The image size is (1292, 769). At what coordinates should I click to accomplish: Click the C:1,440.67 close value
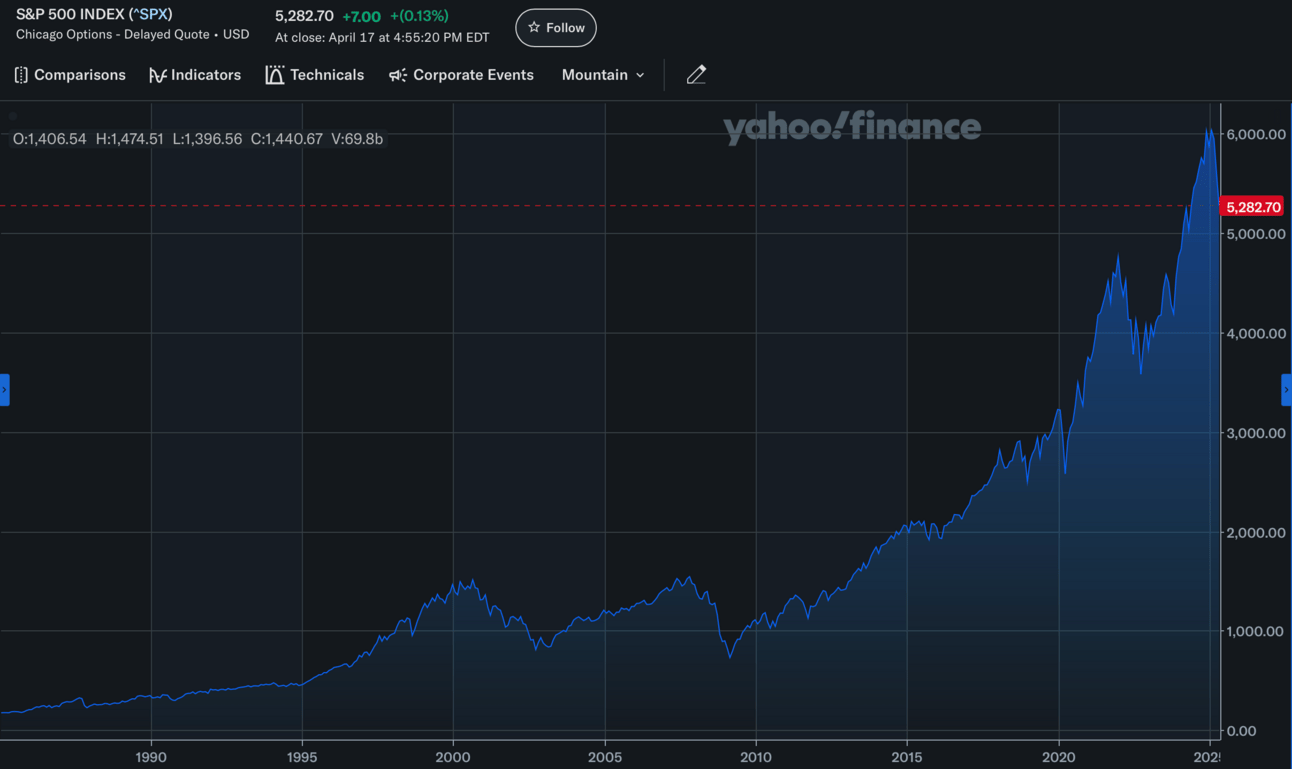coord(287,139)
